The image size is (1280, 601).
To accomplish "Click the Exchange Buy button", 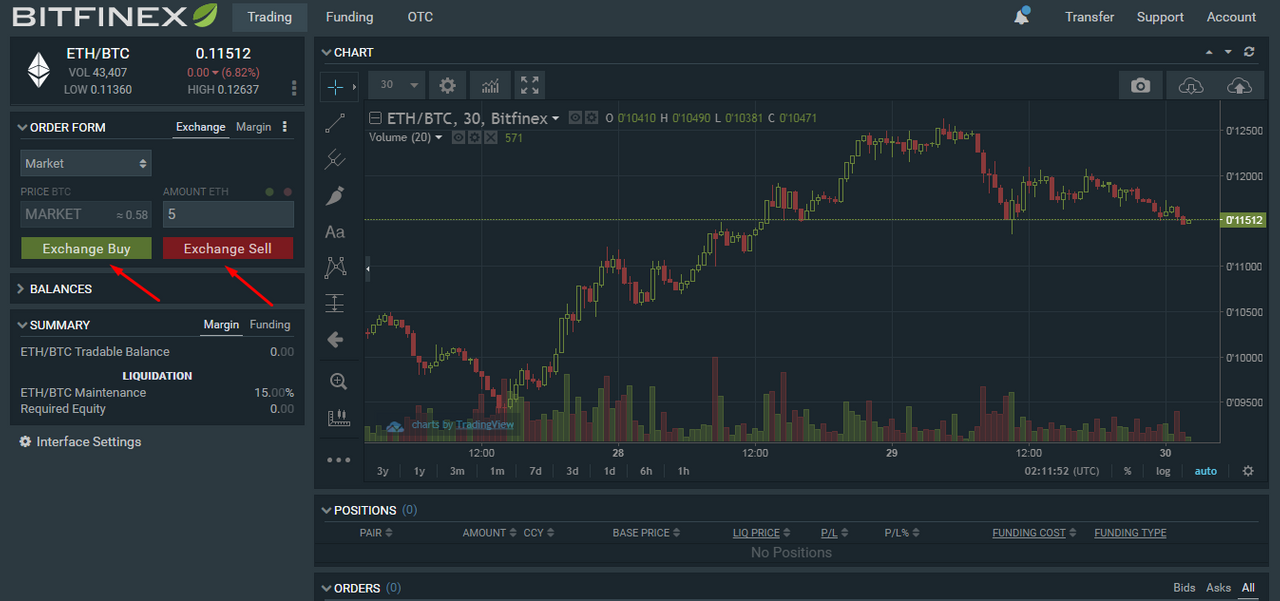I will pyautogui.click(x=86, y=247).
